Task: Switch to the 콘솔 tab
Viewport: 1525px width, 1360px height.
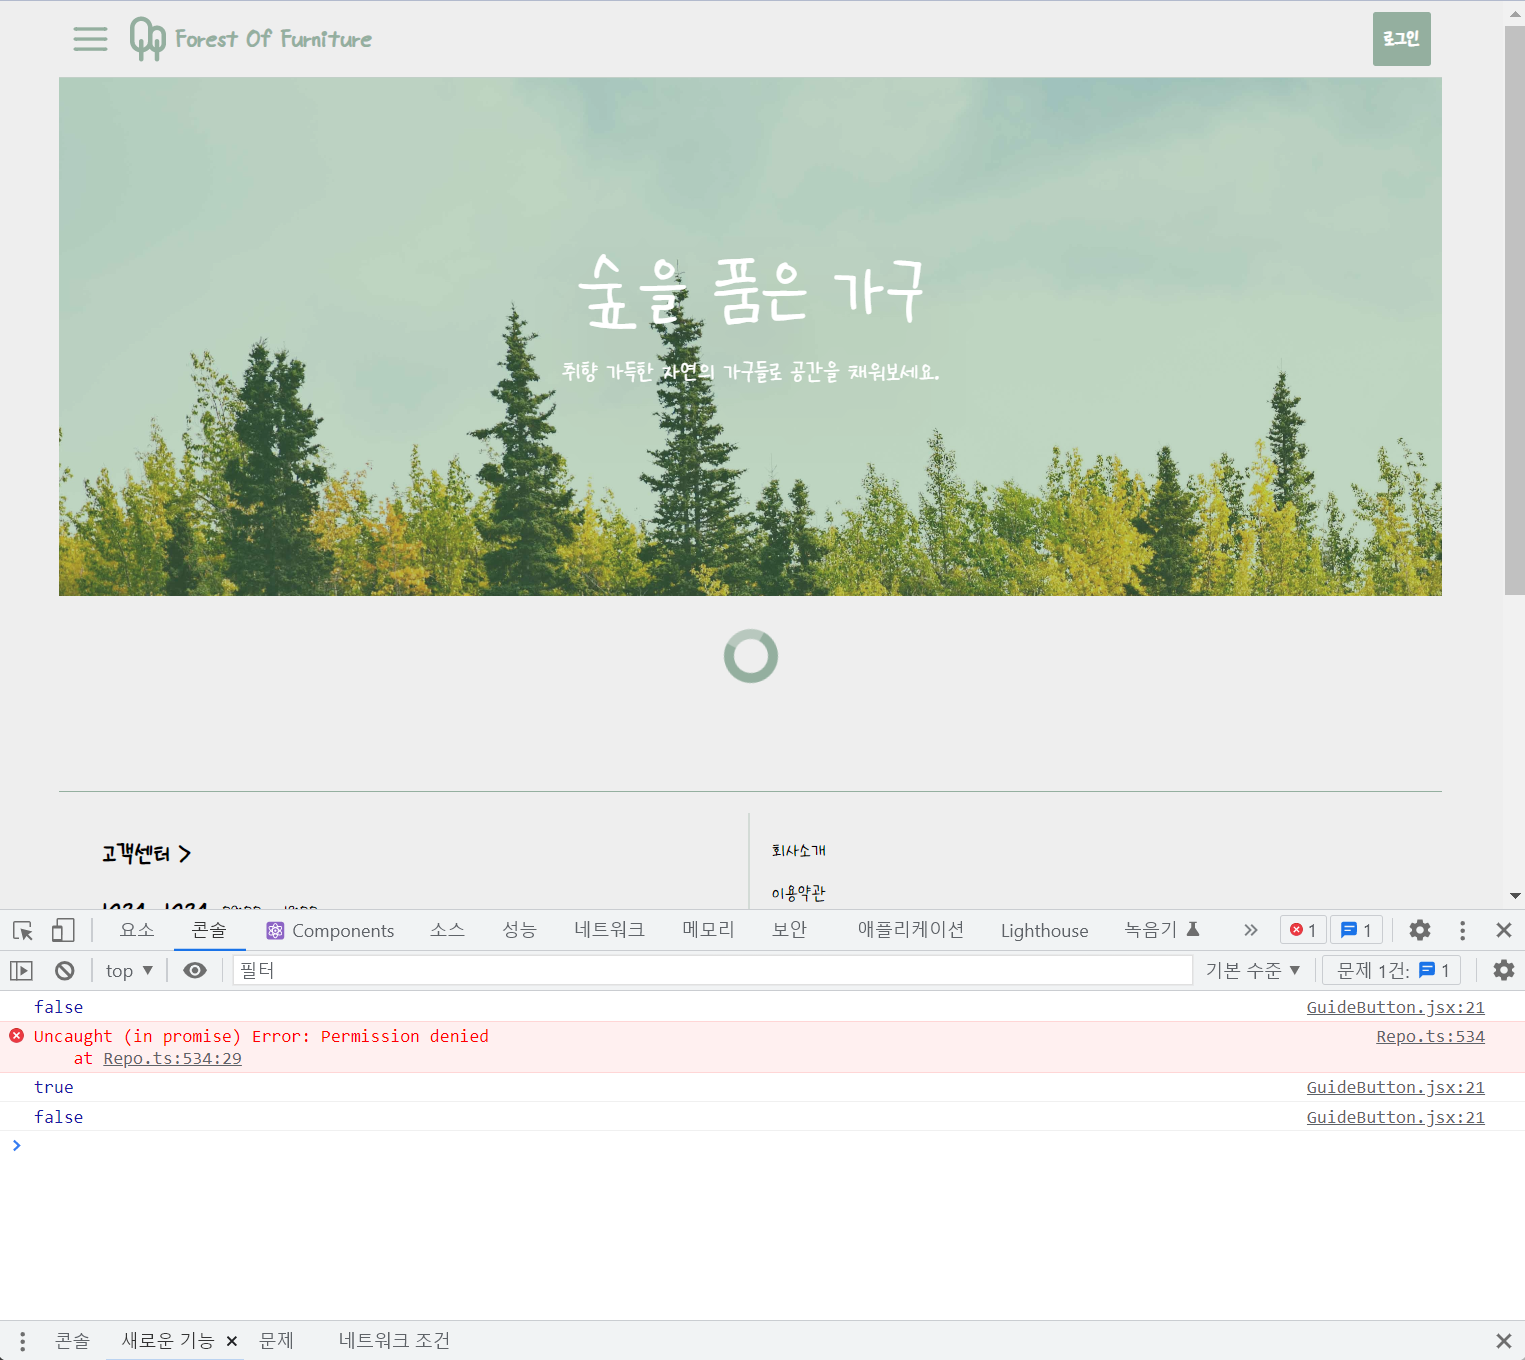Action: click(x=209, y=930)
